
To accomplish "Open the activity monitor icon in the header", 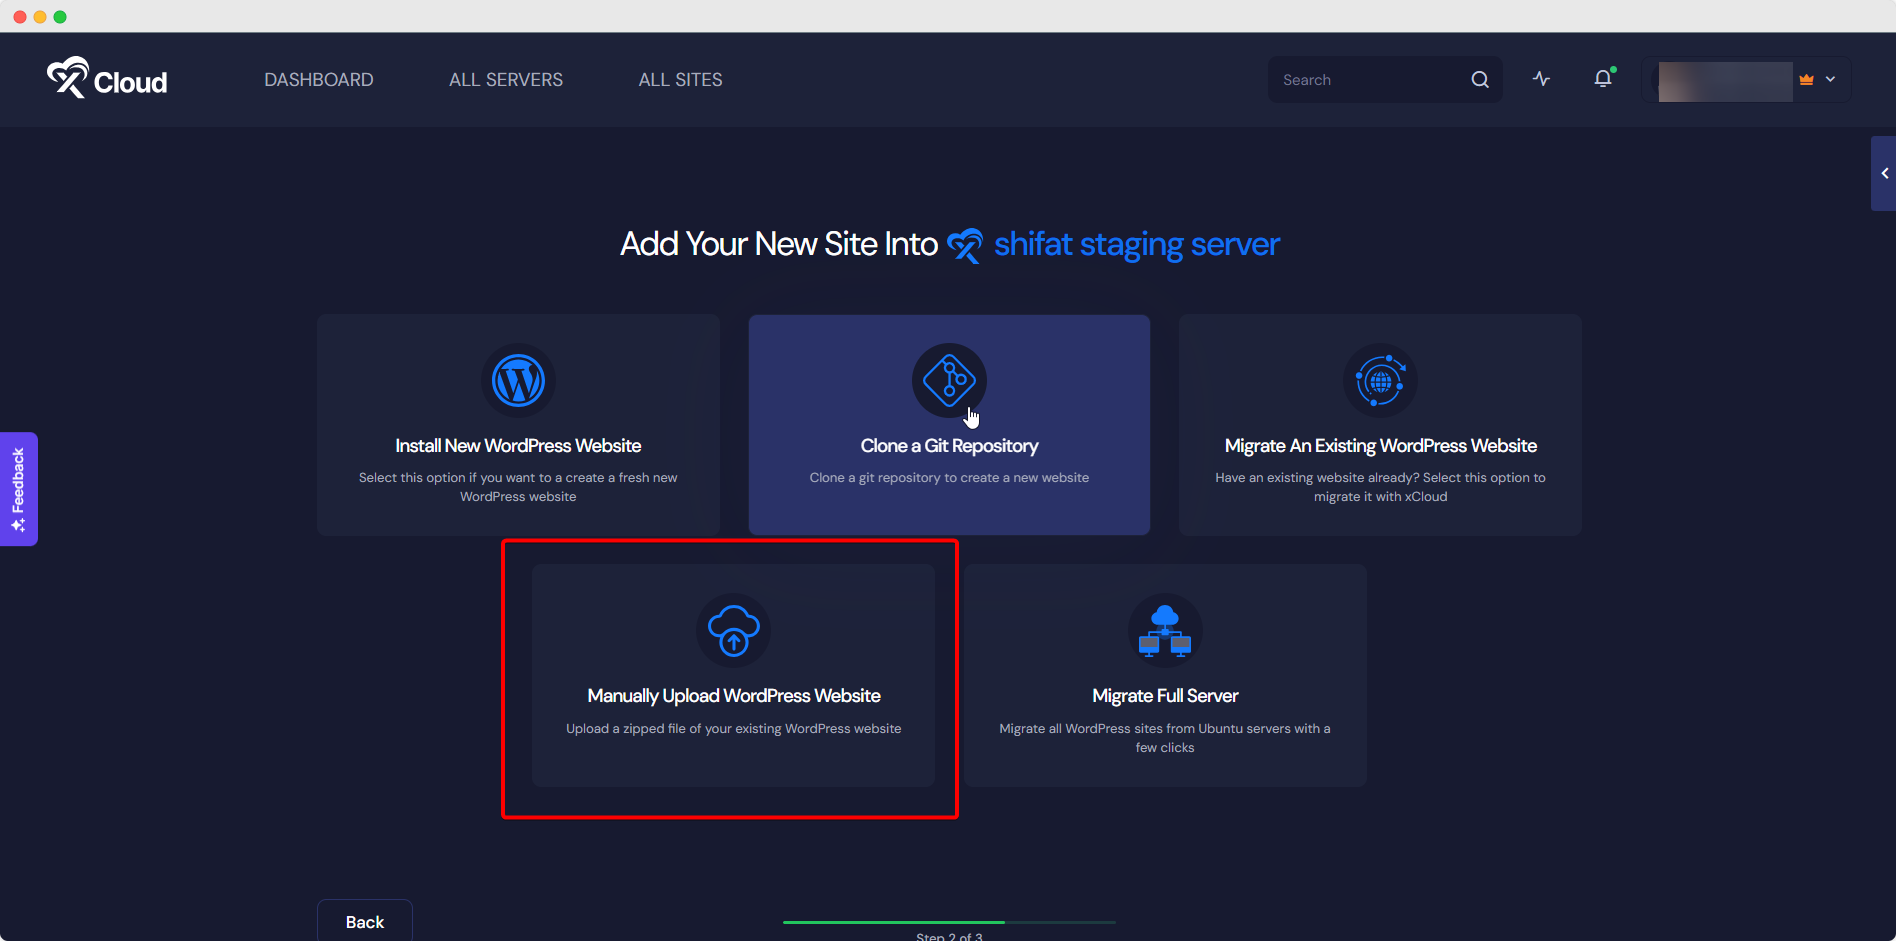I will coord(1541,79).
